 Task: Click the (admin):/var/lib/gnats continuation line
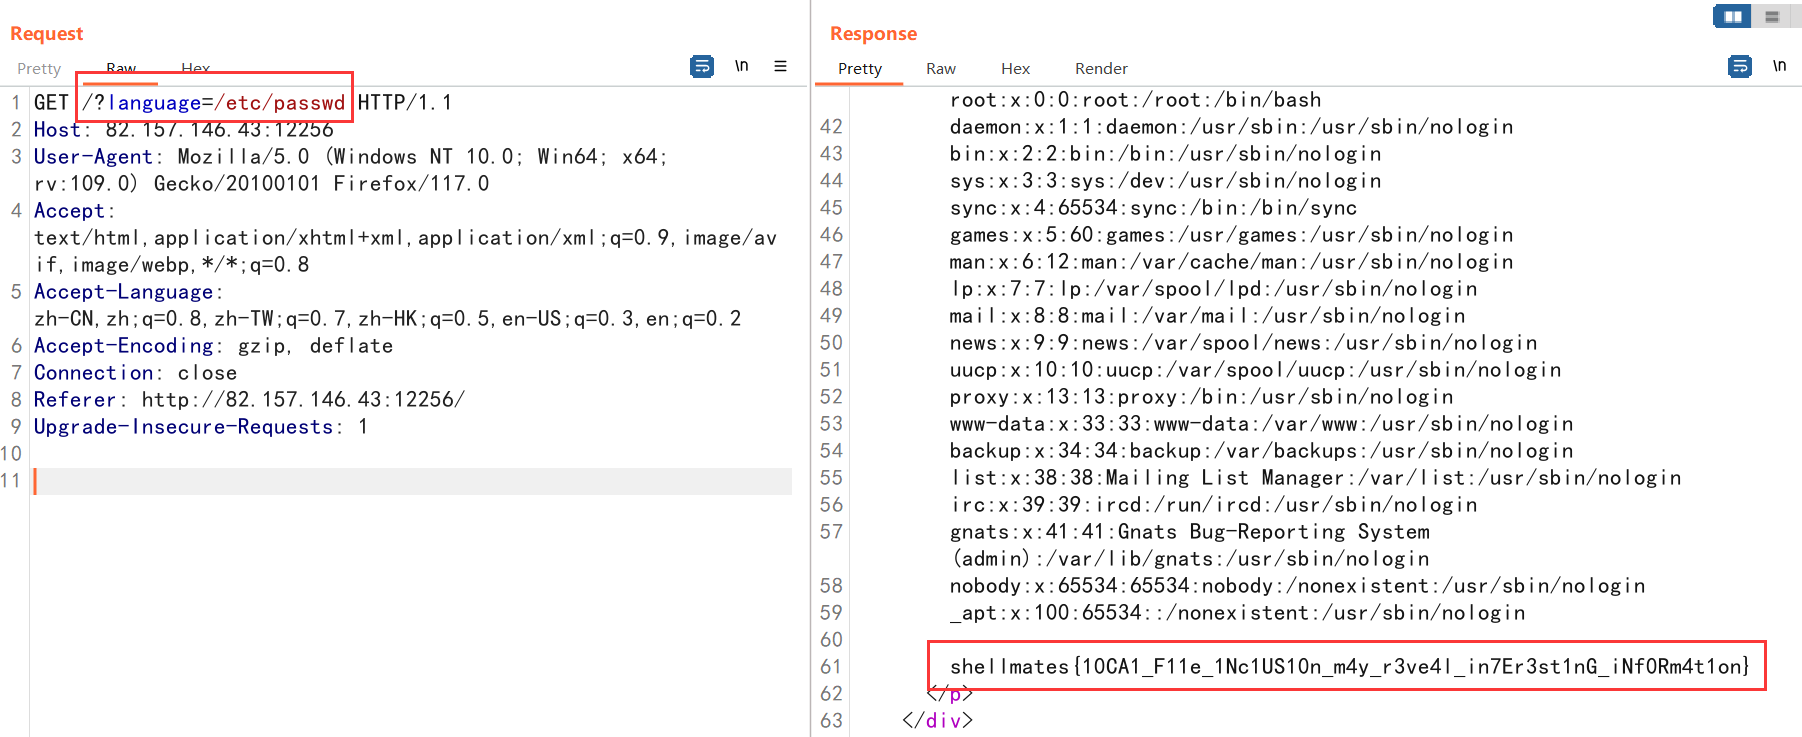(x=1189, y=559)
